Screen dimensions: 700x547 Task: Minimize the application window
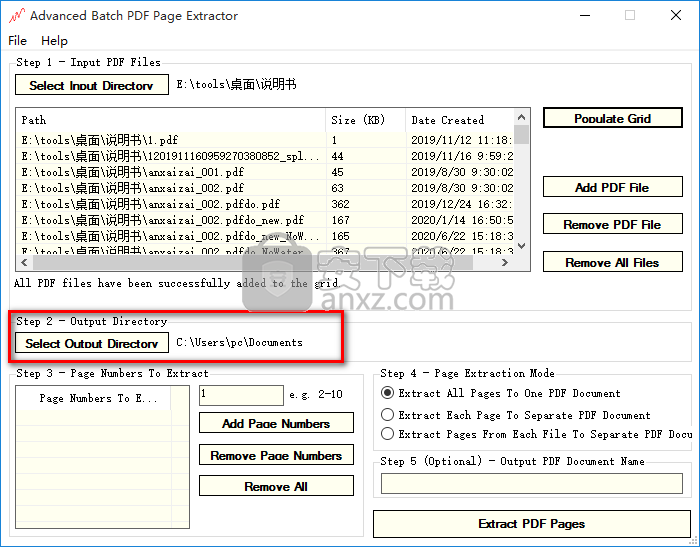[585, 16]
